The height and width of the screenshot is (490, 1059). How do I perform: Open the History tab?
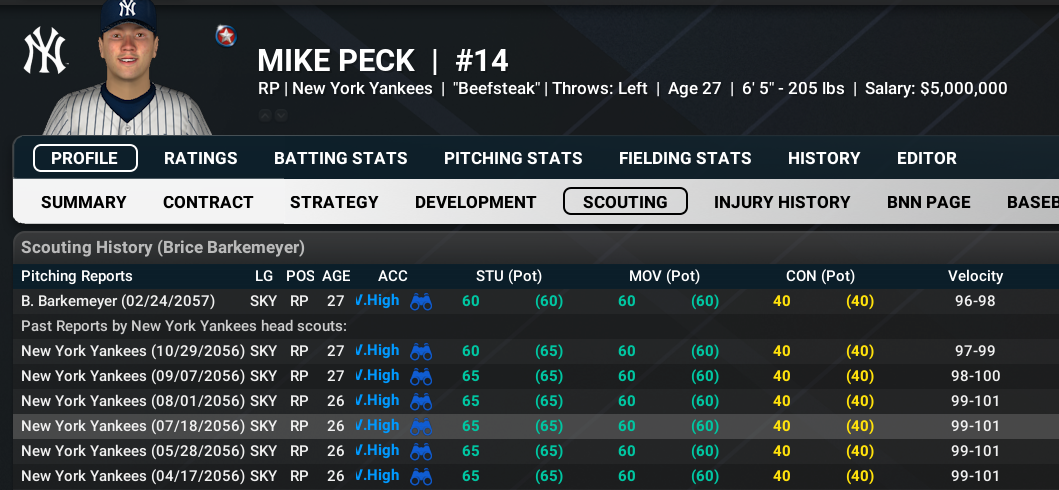[x=824, y=159]
